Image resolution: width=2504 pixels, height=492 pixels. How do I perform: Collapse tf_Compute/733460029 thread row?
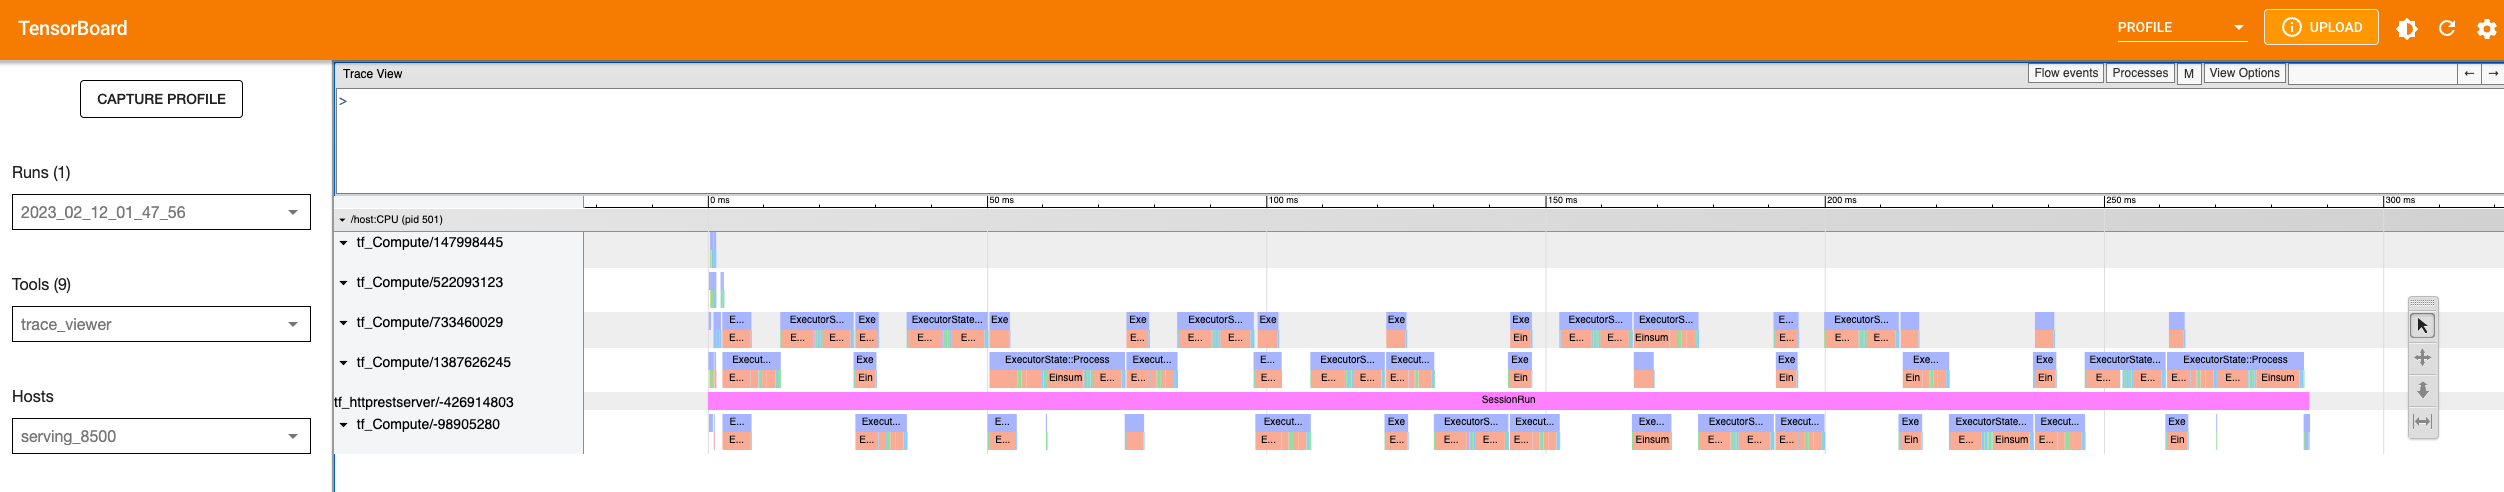(344, 323)
